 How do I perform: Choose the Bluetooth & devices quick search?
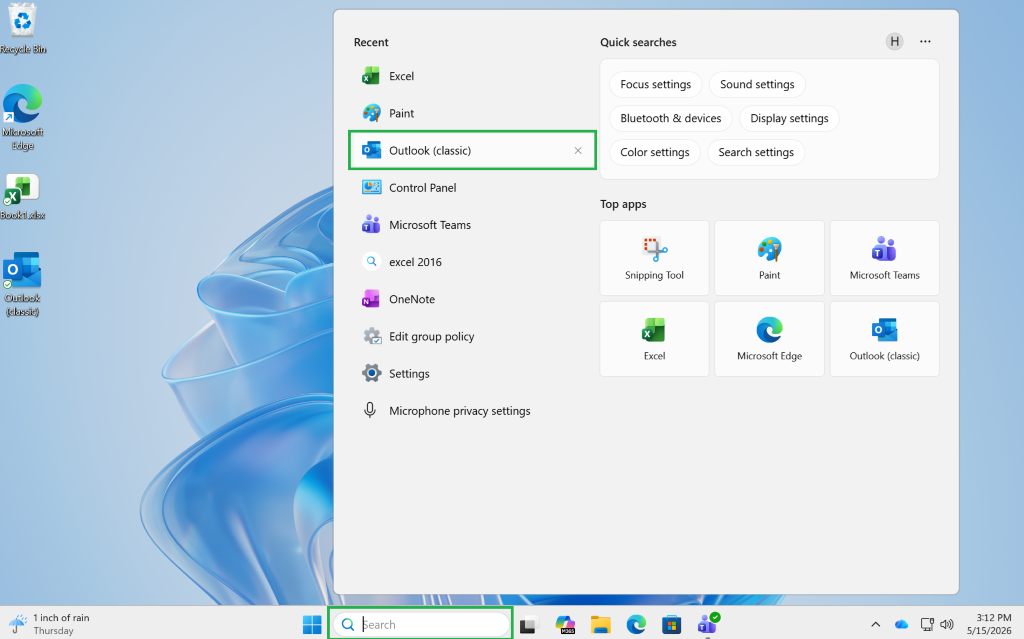pyautogui.click(x=671, y=118)
